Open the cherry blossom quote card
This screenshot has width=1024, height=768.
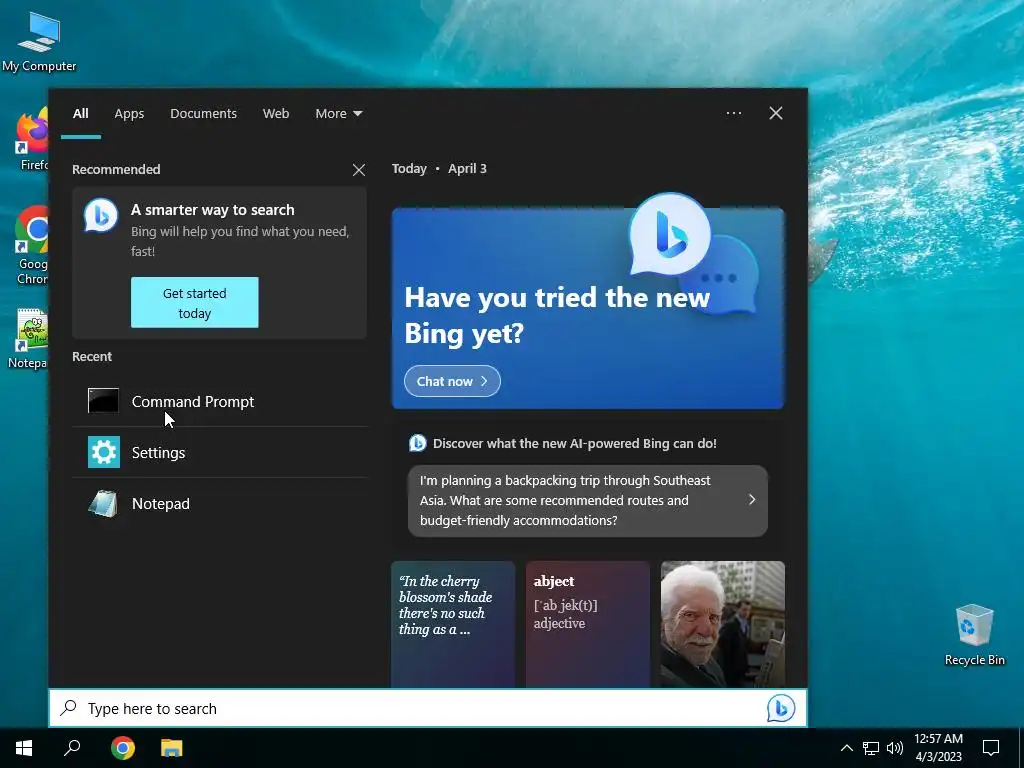(453, 624)
